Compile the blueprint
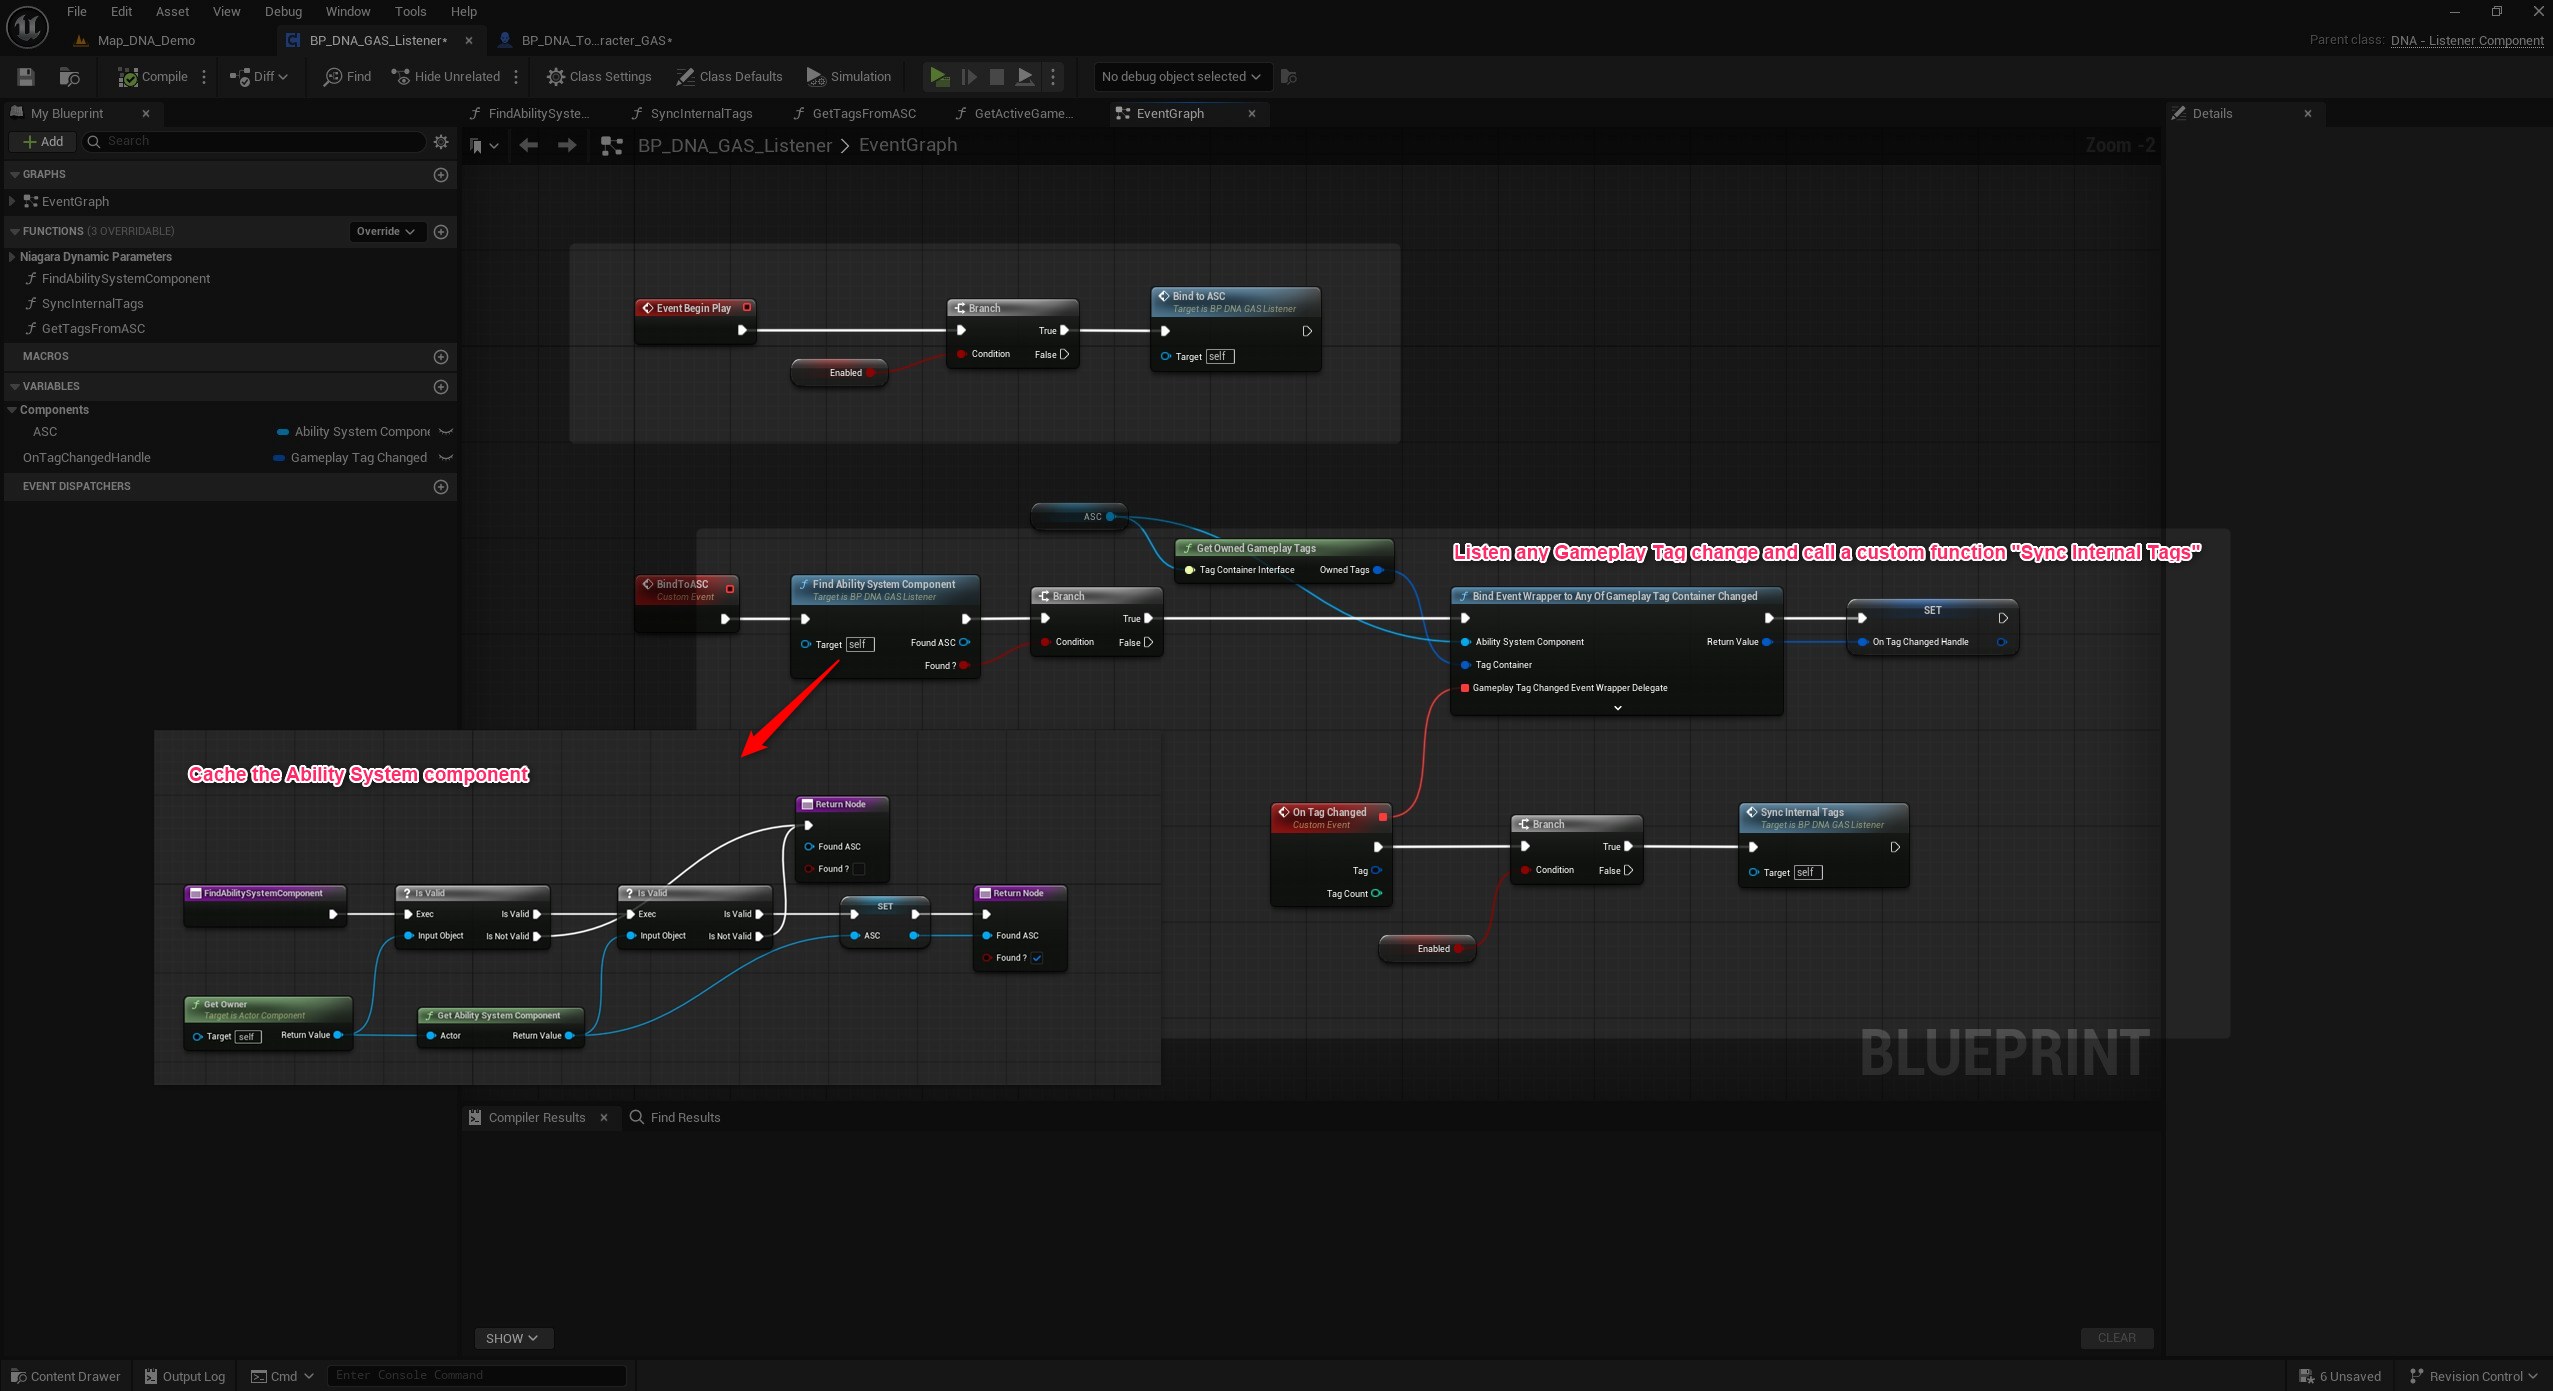Screen dimensions: 2553x1391 coord(153,77)
